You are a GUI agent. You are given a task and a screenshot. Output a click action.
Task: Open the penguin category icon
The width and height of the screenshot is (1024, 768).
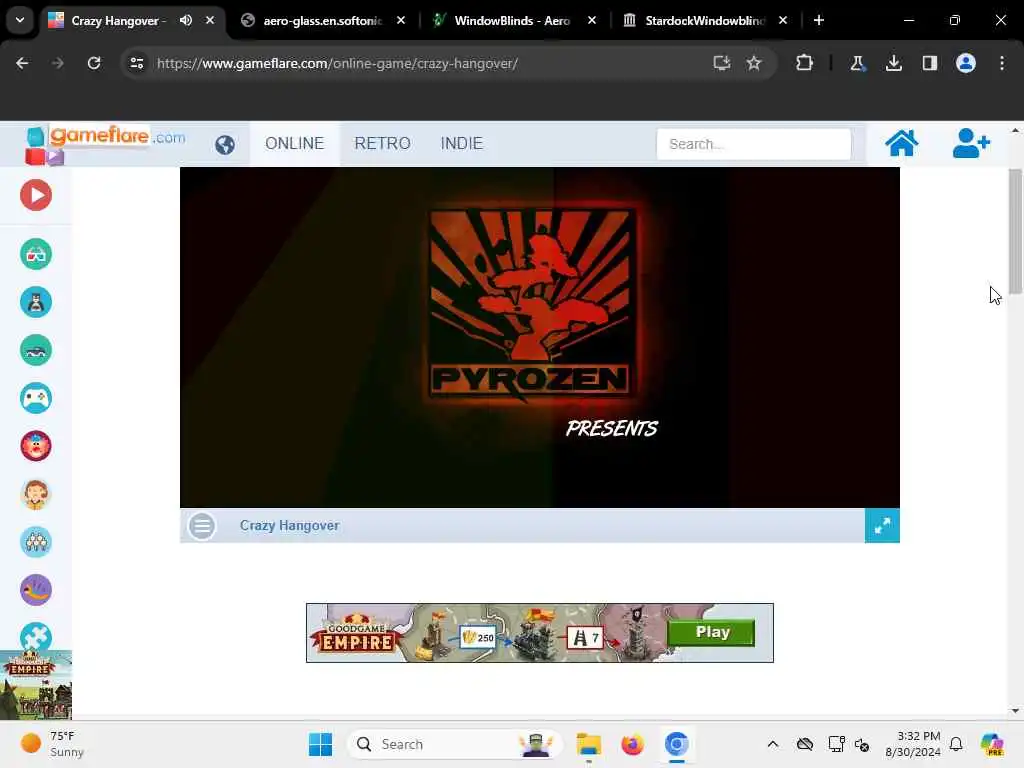tap(36, 302)
